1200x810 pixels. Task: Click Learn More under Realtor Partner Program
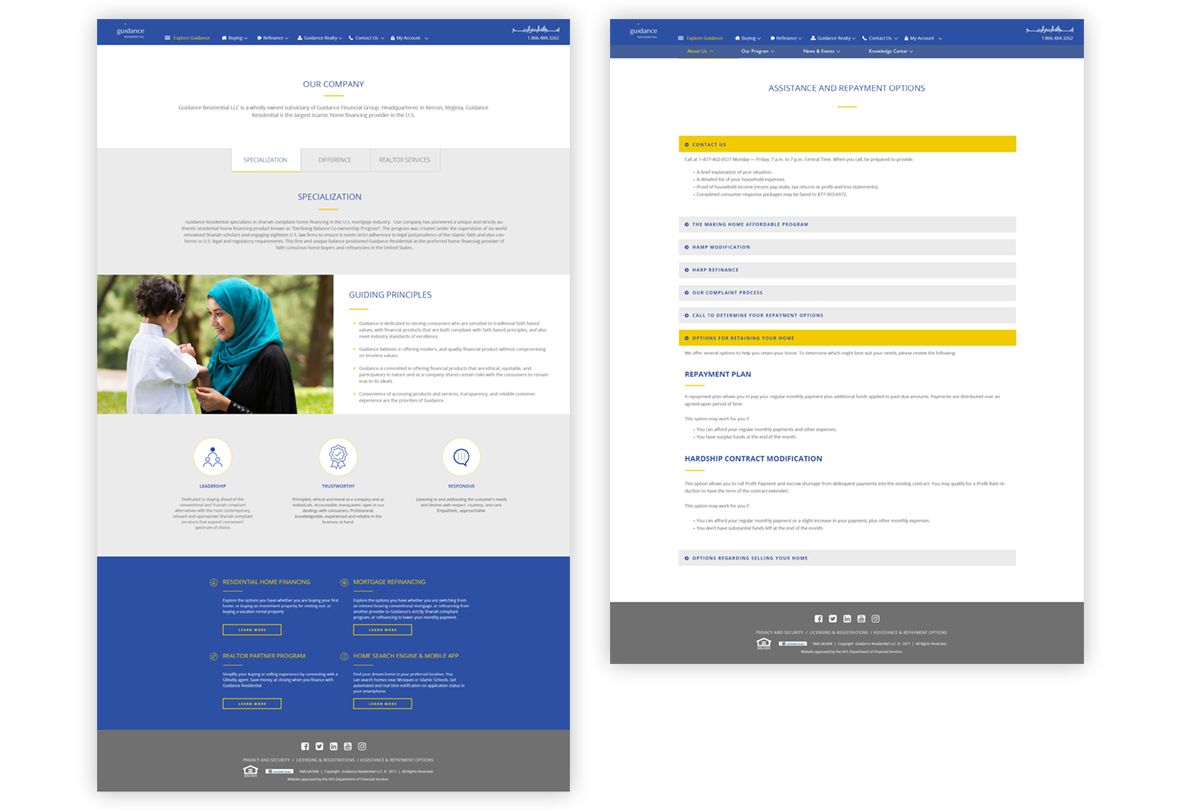pos(252,704)
